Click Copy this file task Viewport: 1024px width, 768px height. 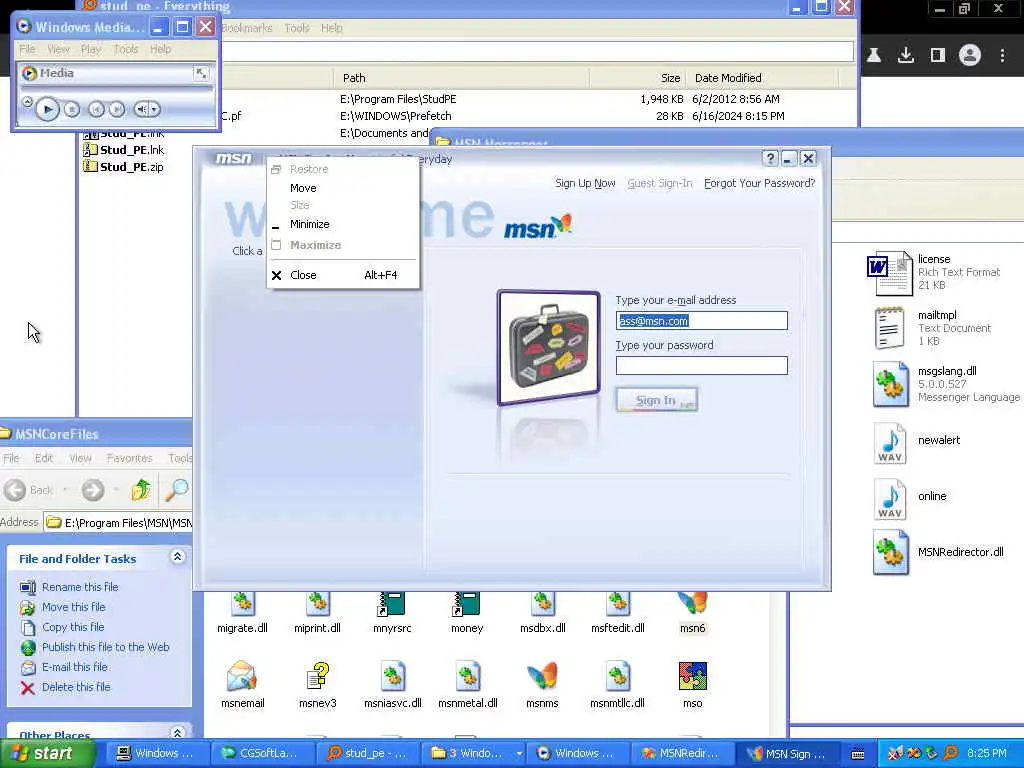pyautogui.click(x=72, y=627)
